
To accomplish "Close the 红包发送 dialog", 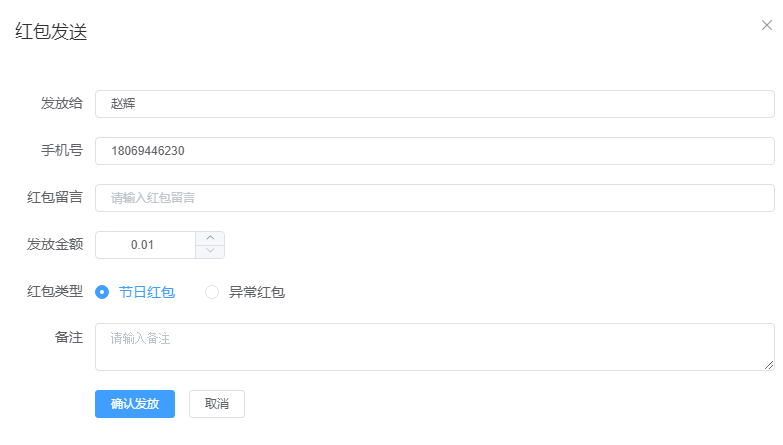I will click(767, 25).
